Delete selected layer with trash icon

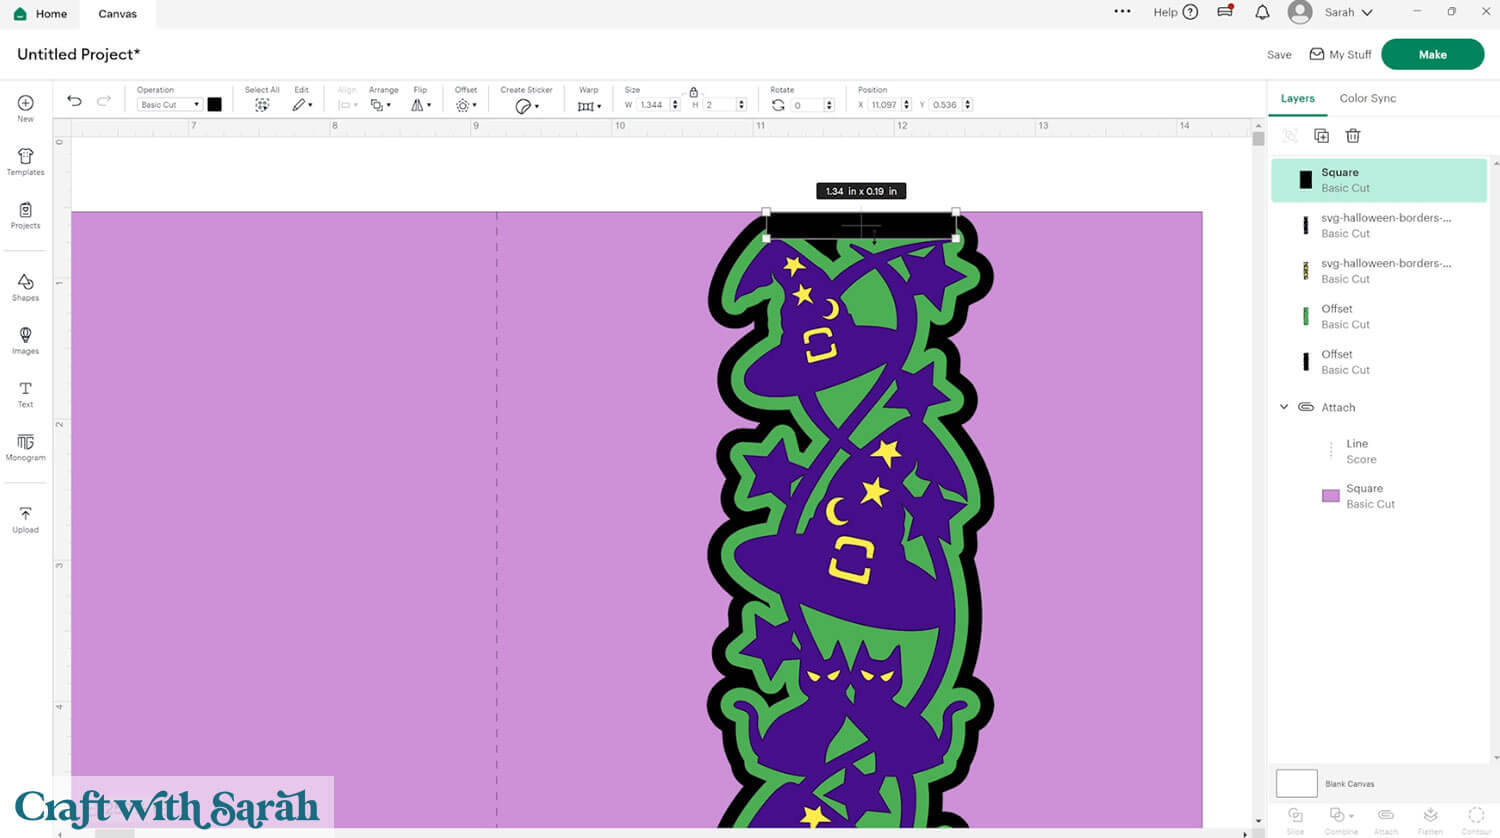tap(1353, 136)
